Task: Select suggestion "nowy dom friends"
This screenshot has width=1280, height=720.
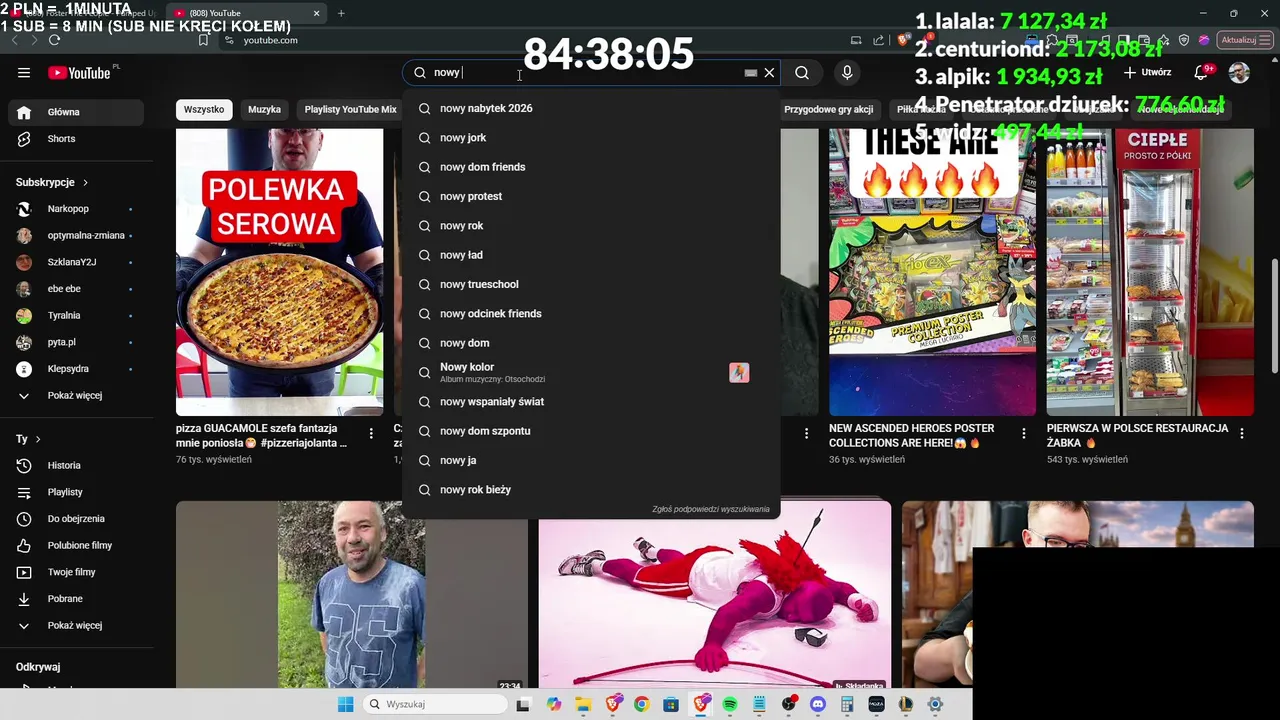Action: tap(591, 167)
